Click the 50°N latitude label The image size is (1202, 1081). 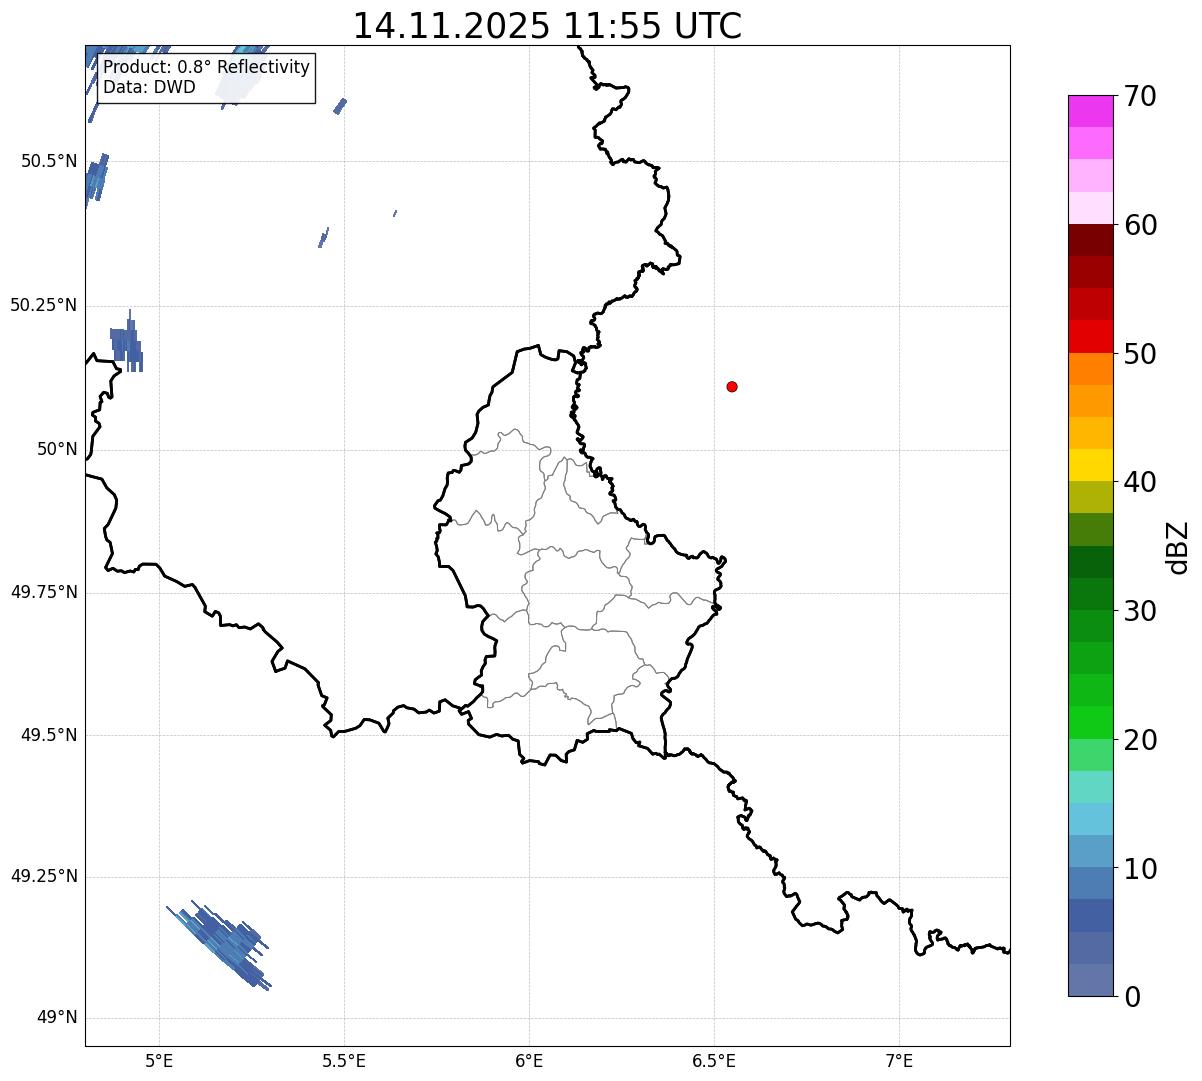click(57, 449)
